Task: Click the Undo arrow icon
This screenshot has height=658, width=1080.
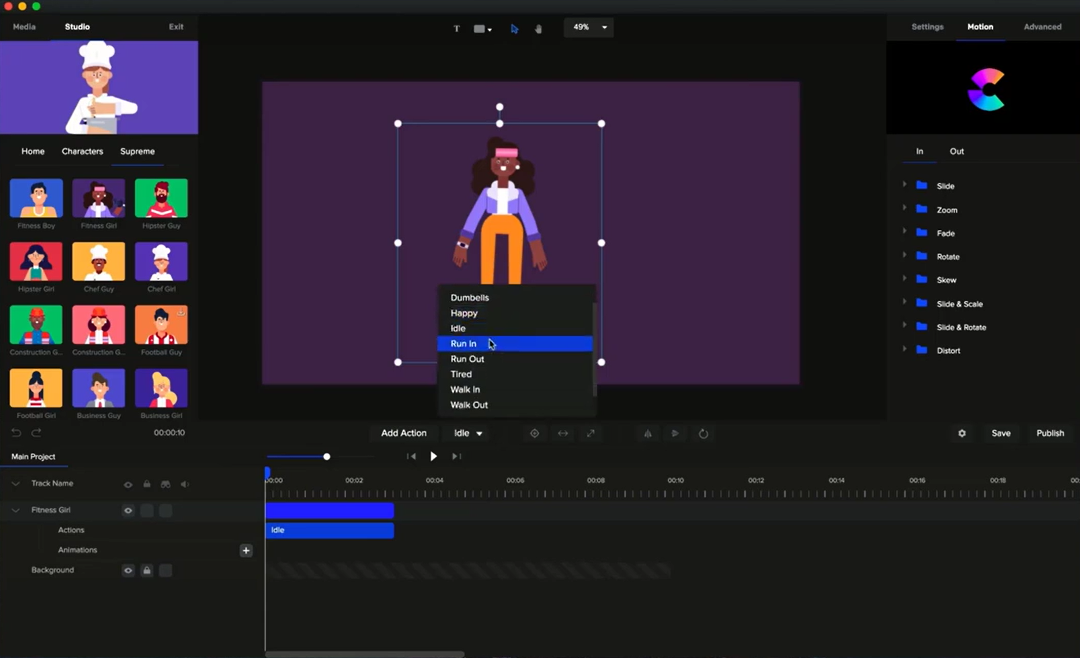Action: 17,433
